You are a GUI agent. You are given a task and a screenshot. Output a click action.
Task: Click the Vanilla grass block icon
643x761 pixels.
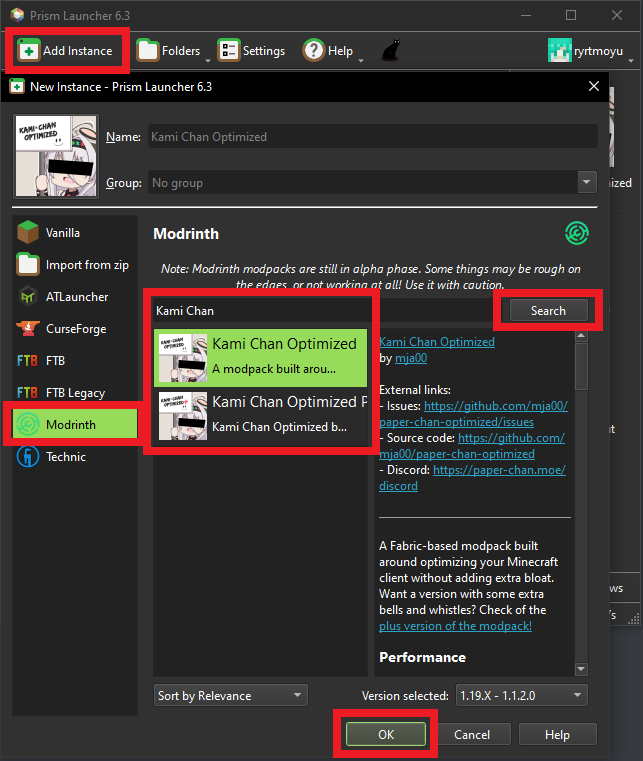click(28, 232)
